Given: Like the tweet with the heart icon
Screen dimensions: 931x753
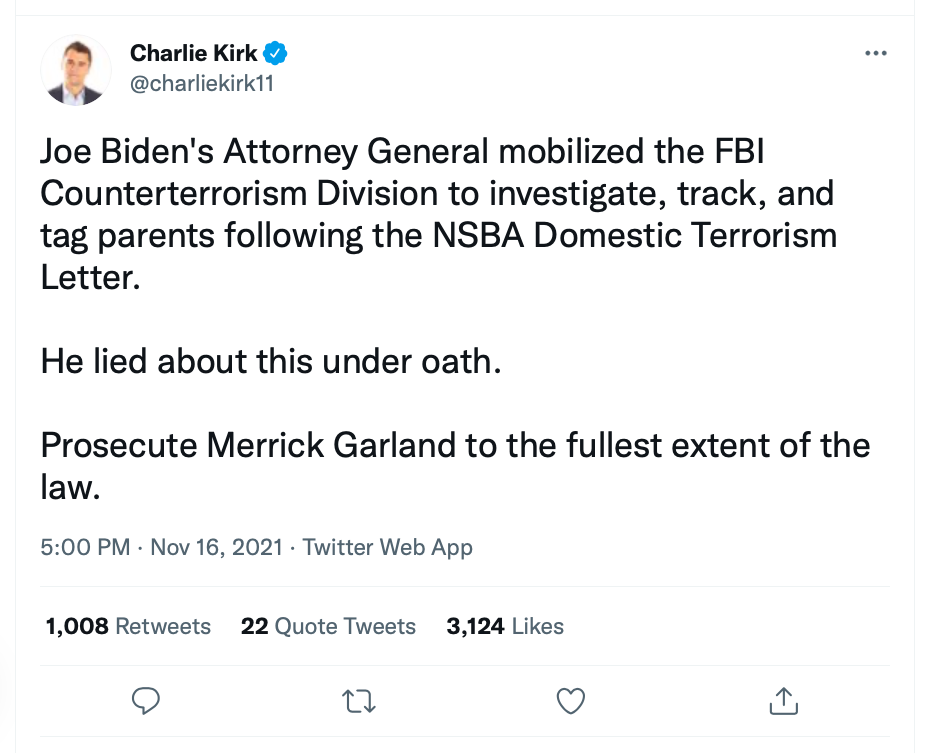Looking at the screenshot, I should click(x=571, y=700).
